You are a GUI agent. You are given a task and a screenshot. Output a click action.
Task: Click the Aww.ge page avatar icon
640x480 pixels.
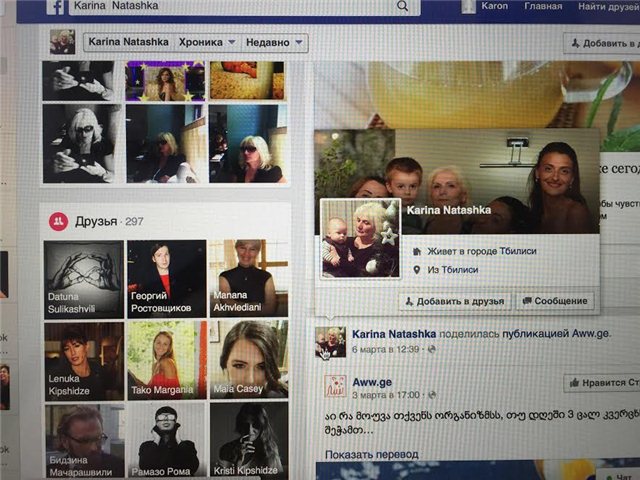coord(336,388)
